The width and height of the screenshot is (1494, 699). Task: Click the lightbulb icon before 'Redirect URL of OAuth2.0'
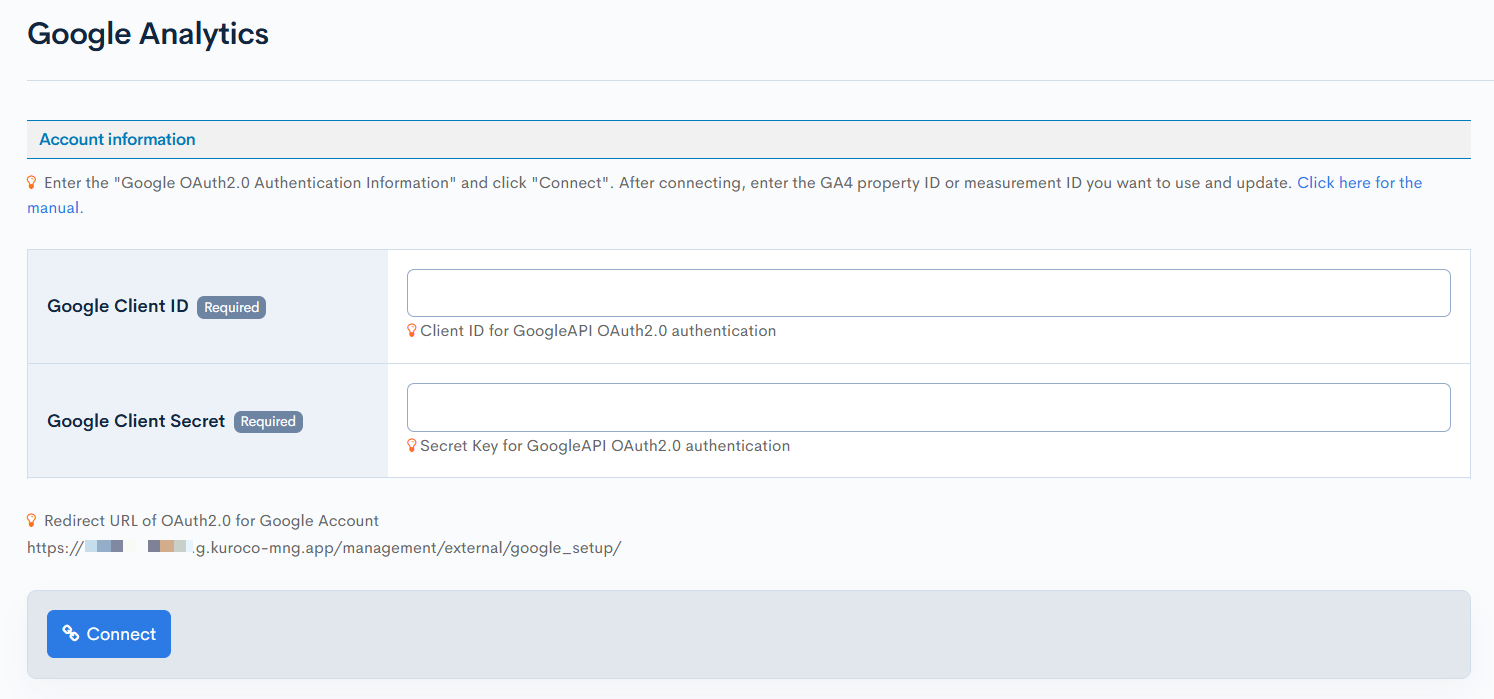(32, 520)
